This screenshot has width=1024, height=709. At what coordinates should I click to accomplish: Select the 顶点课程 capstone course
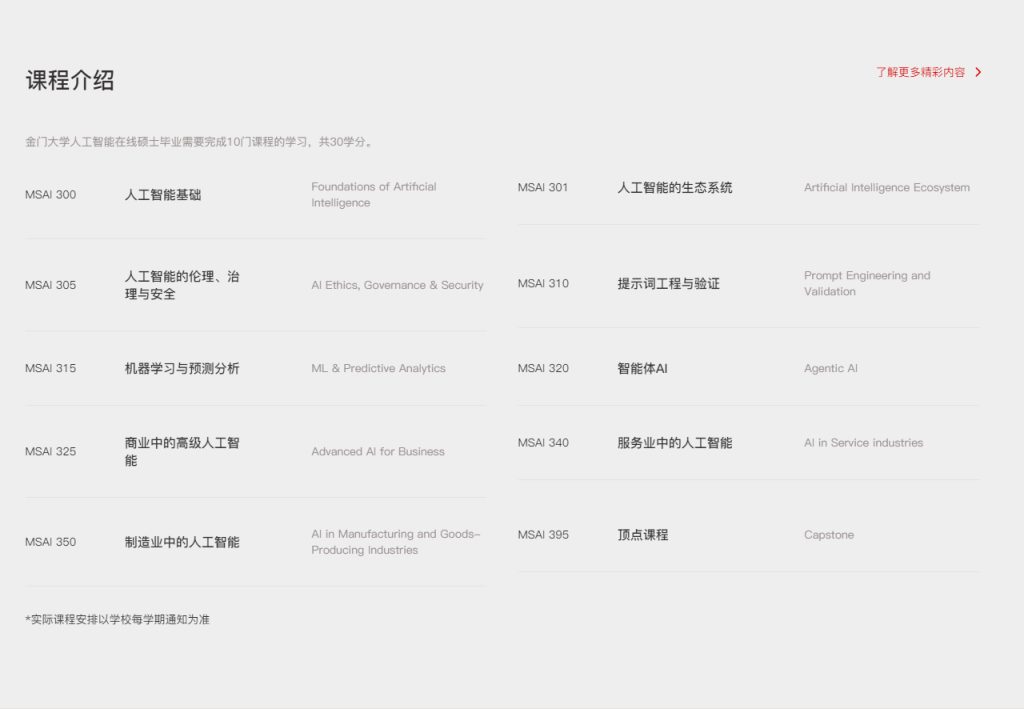coord(643,535)
